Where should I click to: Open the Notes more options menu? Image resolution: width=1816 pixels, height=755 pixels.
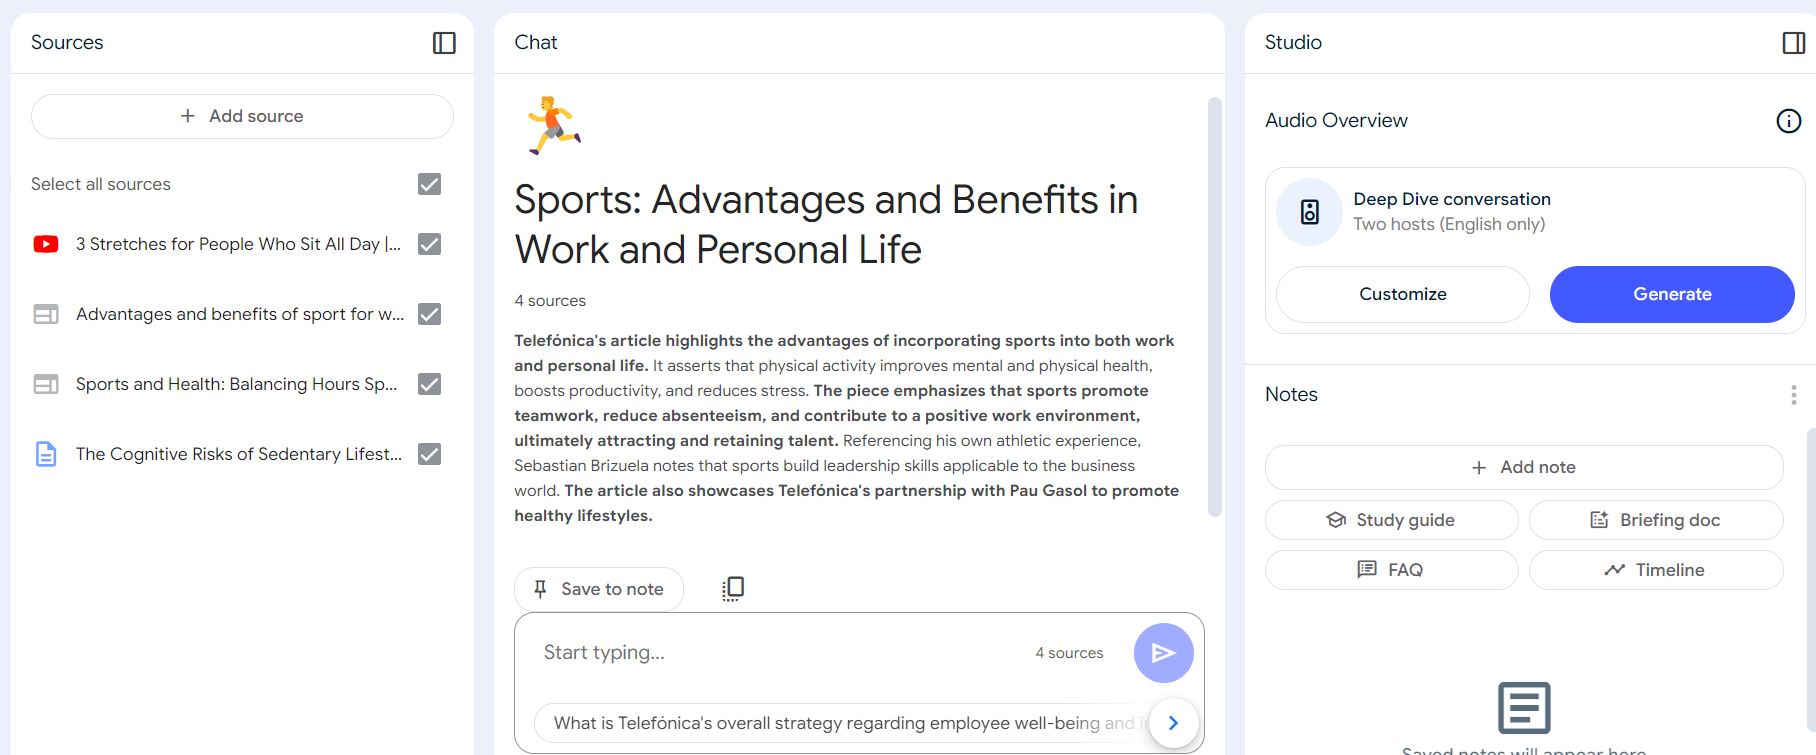coord(1793,395)
